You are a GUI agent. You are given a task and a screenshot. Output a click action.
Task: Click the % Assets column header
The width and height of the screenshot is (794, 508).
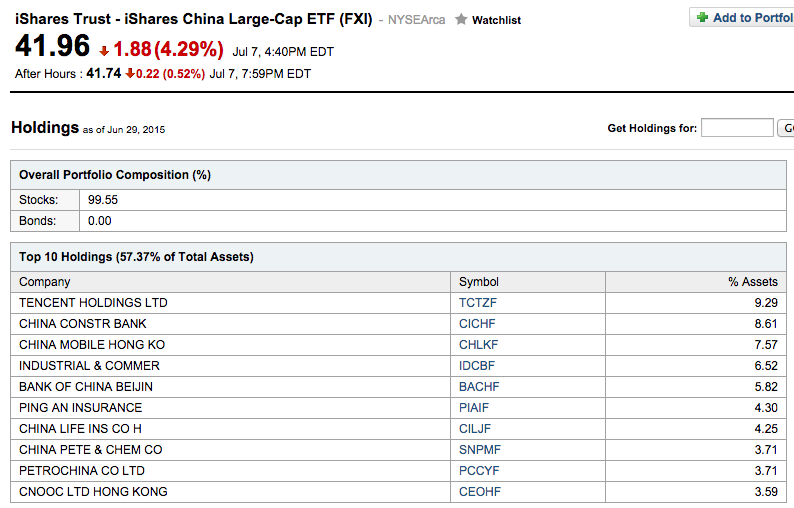click(752, 282)
